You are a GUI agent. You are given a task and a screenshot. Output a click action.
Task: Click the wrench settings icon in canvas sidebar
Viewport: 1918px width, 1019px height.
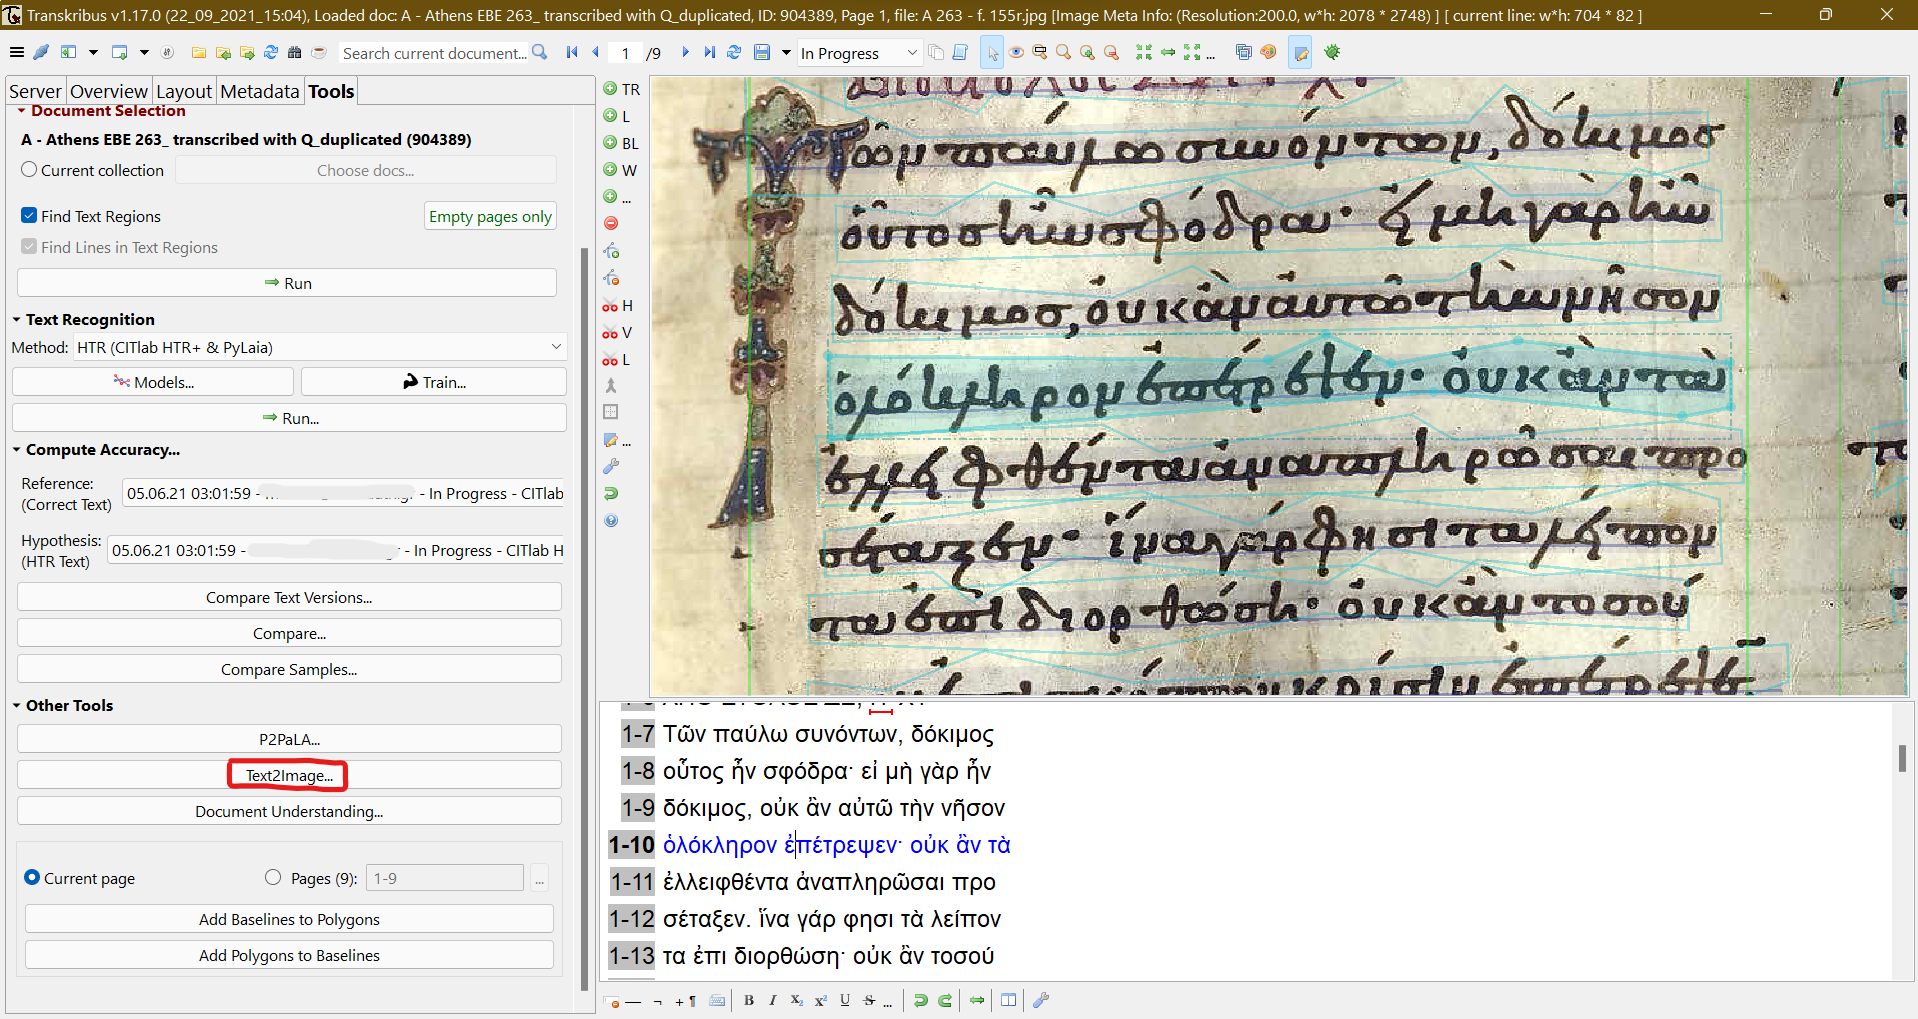click(x=611, y=466)
